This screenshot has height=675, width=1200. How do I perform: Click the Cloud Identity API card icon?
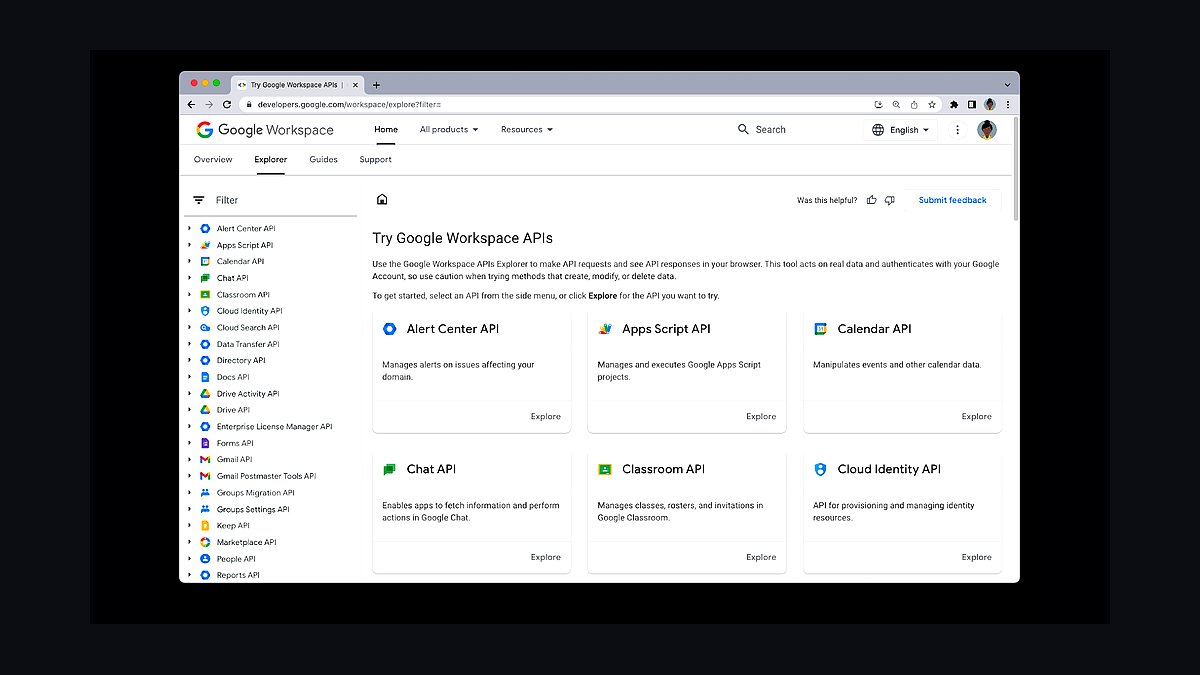pos(821,469)
